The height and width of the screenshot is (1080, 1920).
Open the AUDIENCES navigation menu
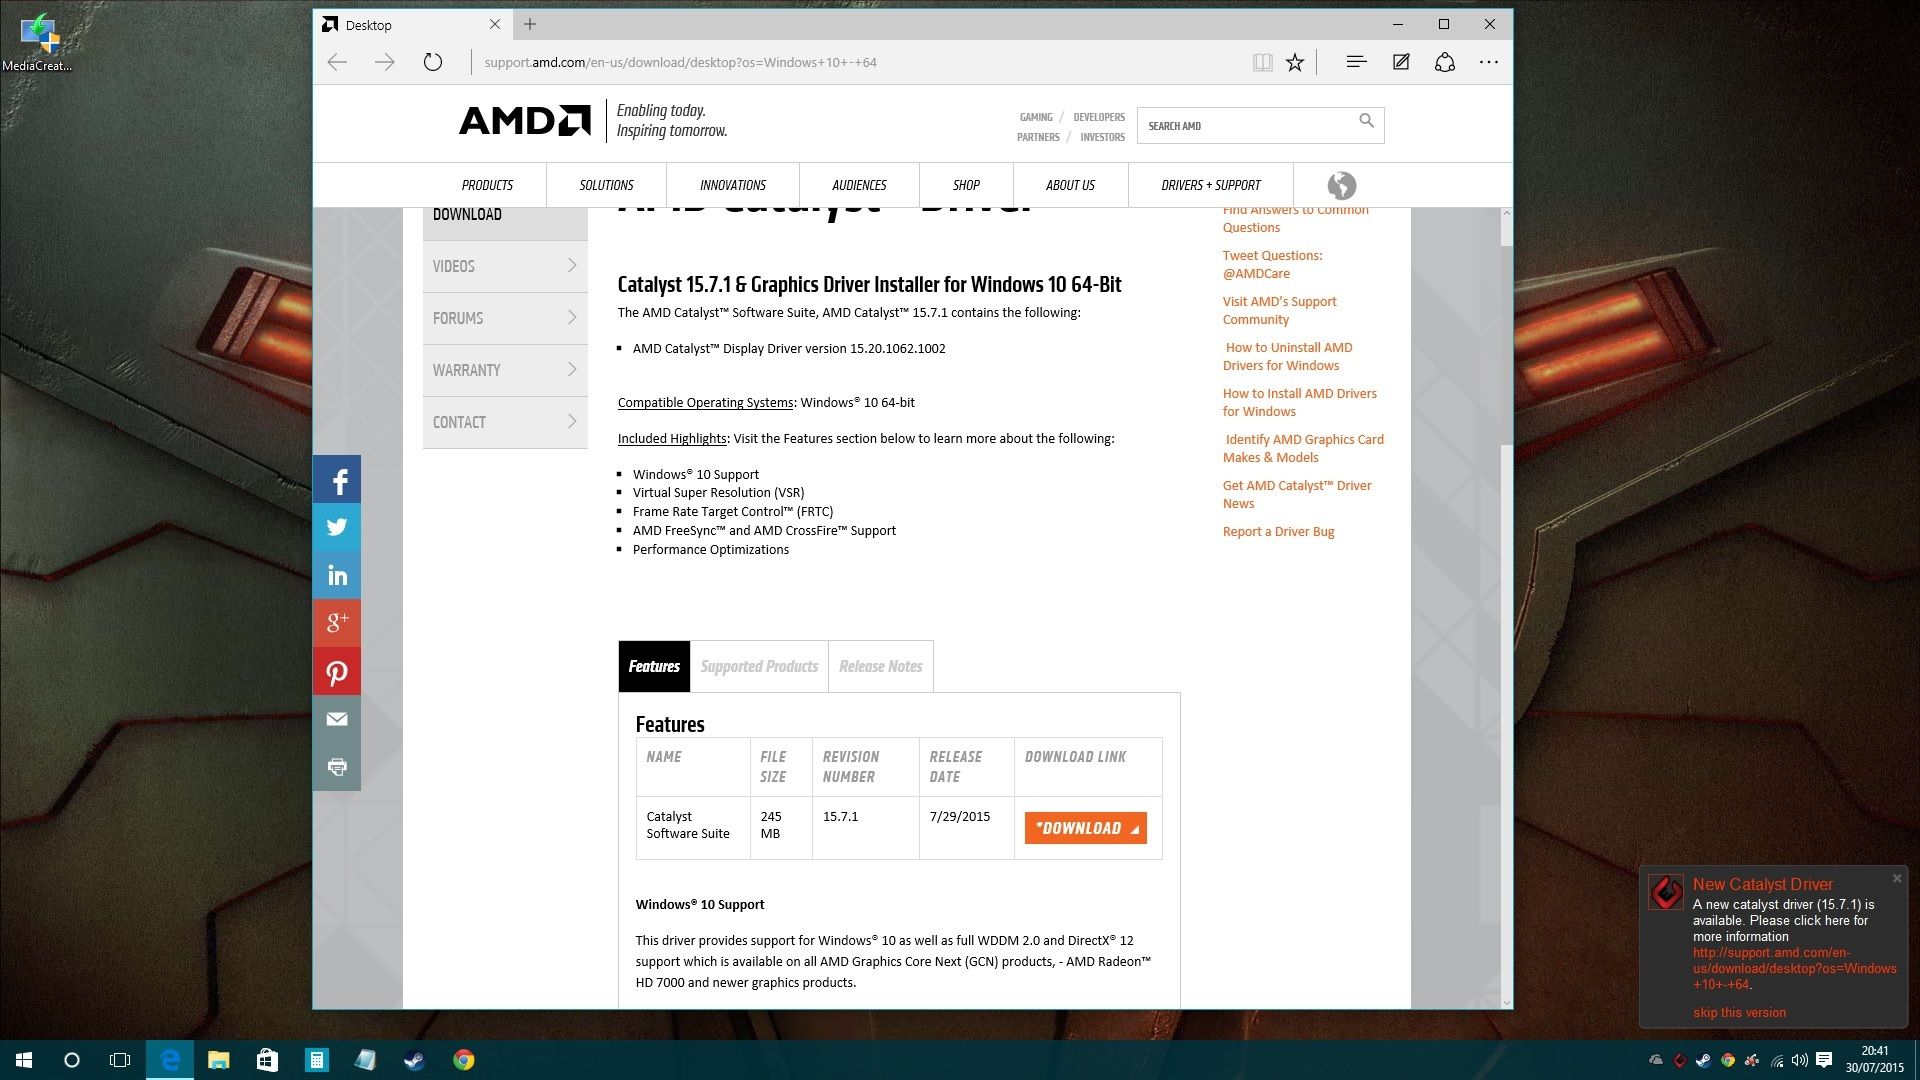click(x=859, y=185)
